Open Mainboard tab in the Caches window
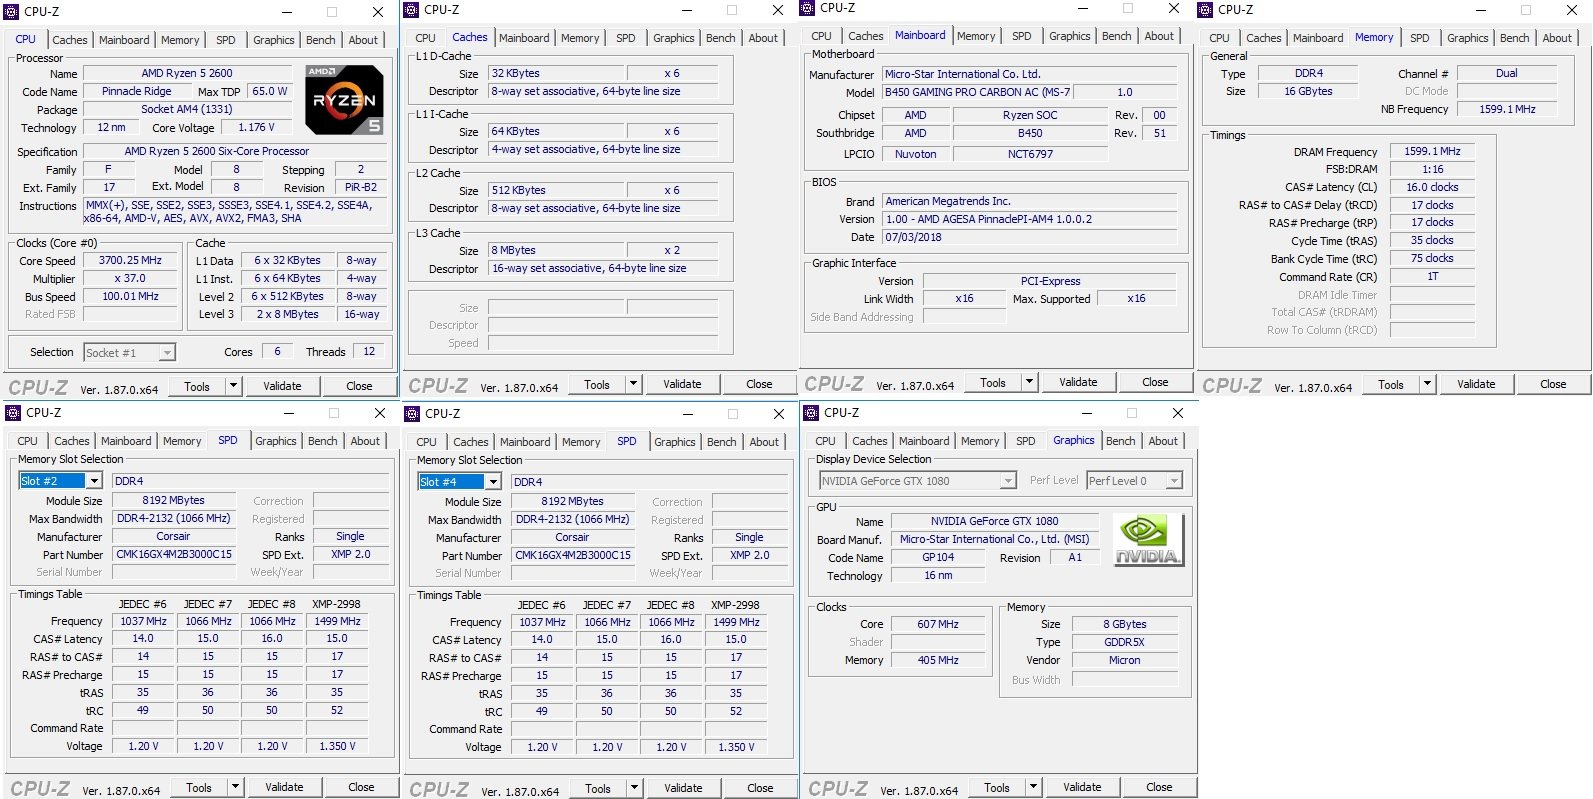This screenshot has width=1593, height=799. click(524, 38)
